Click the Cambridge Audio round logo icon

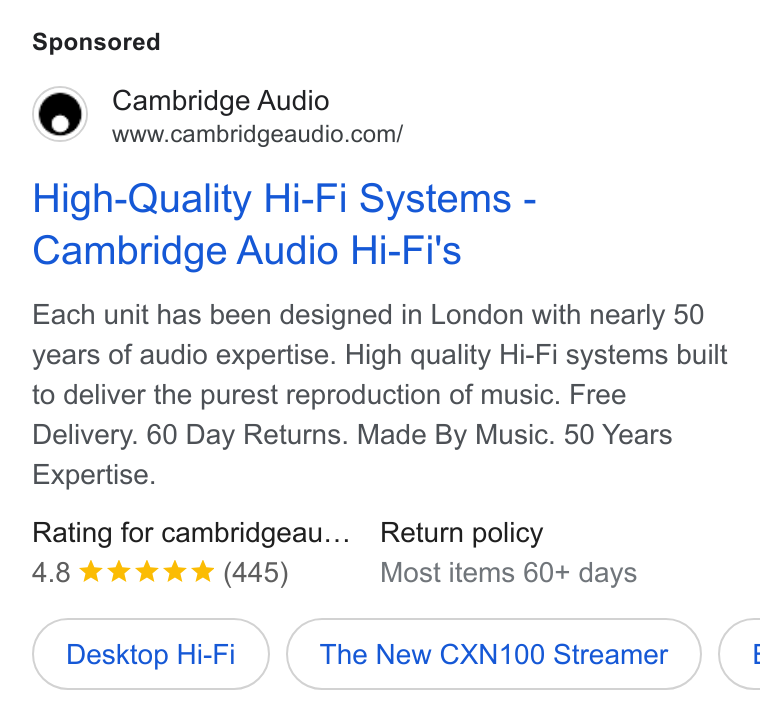pyautogui.click(x=60, y=114)
